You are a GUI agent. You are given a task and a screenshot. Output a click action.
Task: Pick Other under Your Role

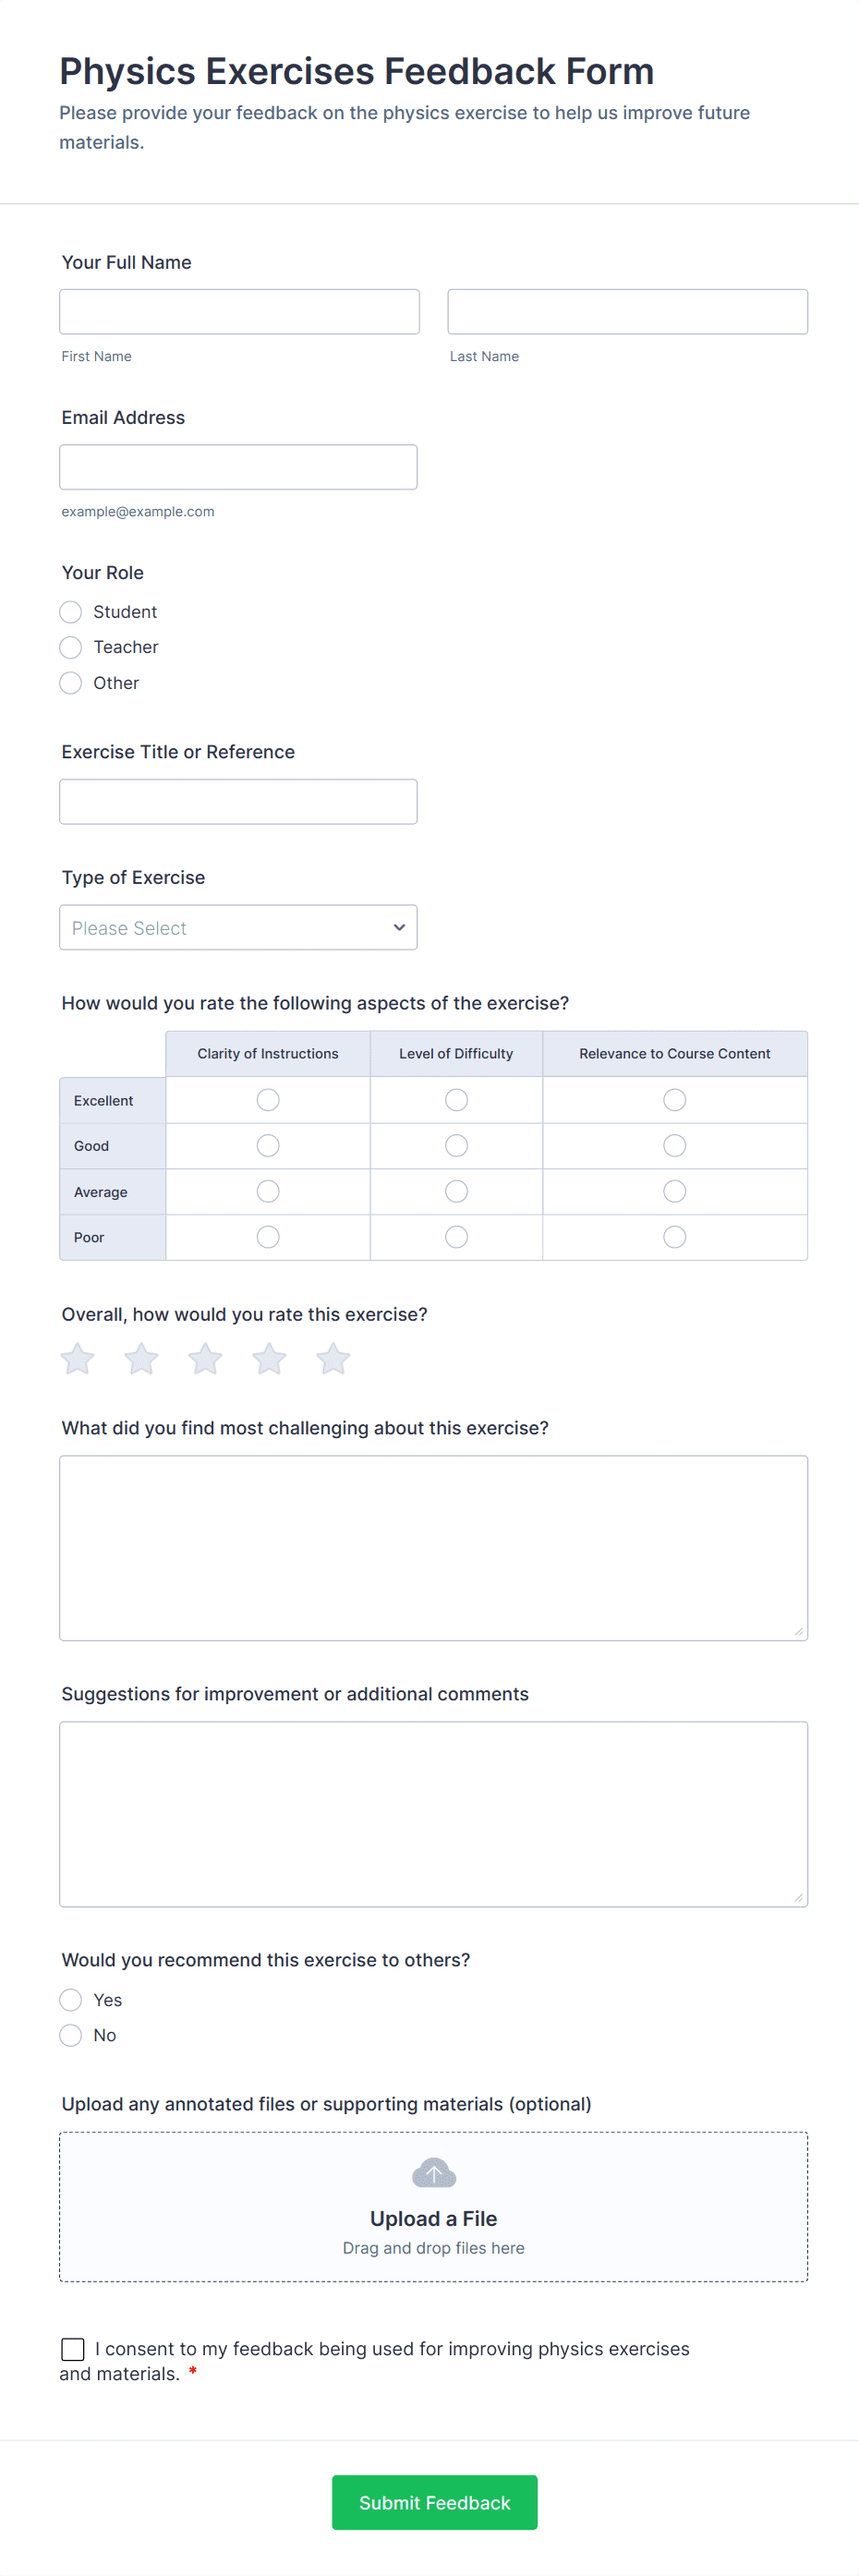coord(70,683)
